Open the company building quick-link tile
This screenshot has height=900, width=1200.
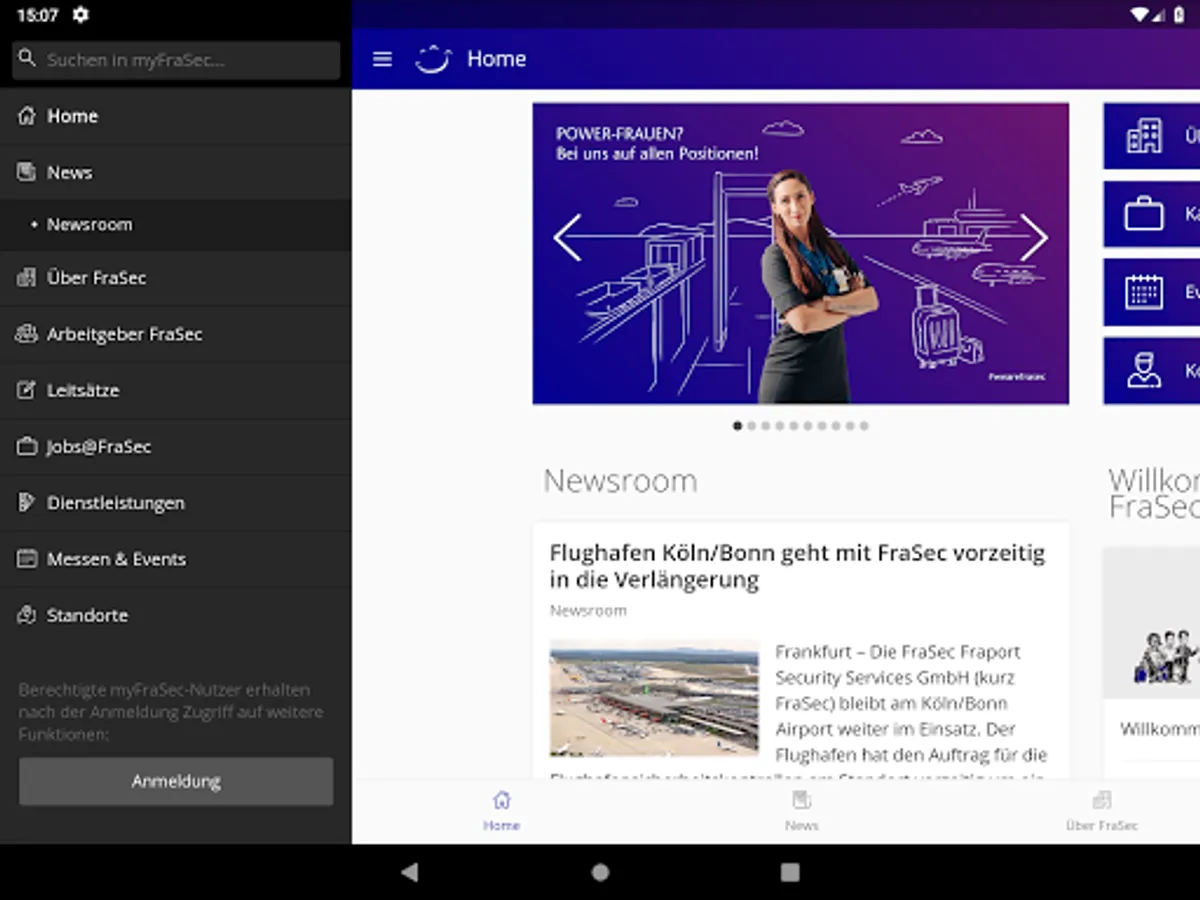(x=1151, y=136)
